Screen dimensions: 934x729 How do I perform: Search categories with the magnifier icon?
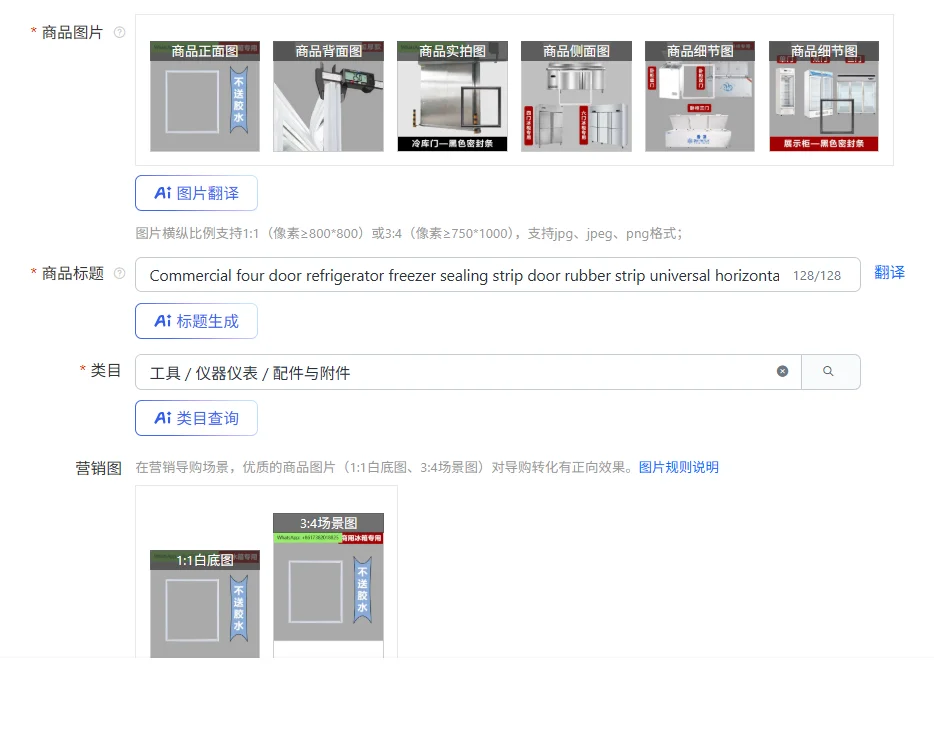(x=831, y=372)
